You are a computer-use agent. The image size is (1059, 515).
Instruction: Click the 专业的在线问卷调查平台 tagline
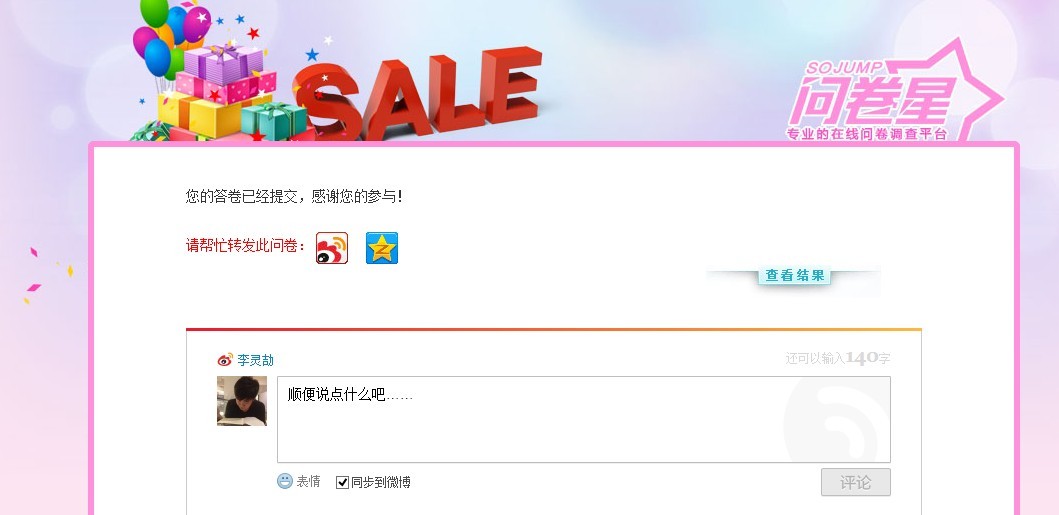pos(867,134)
